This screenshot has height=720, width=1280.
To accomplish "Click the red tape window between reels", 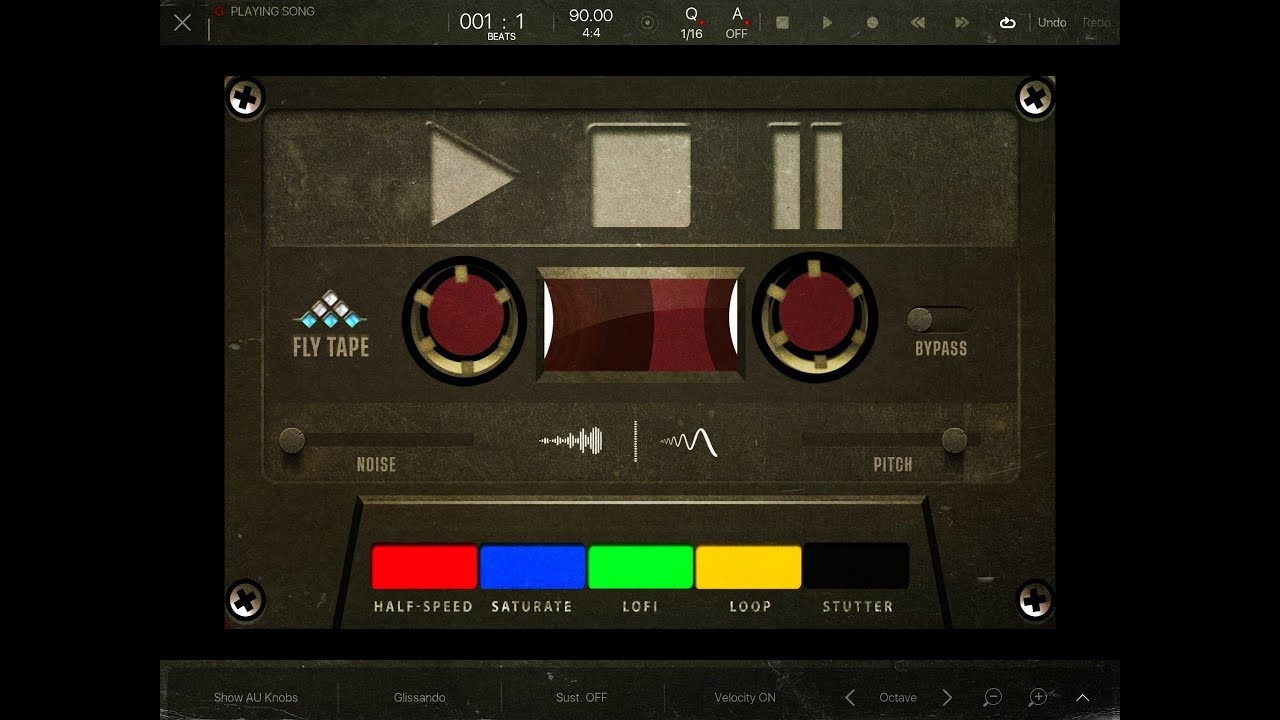I will pos(640,323).
